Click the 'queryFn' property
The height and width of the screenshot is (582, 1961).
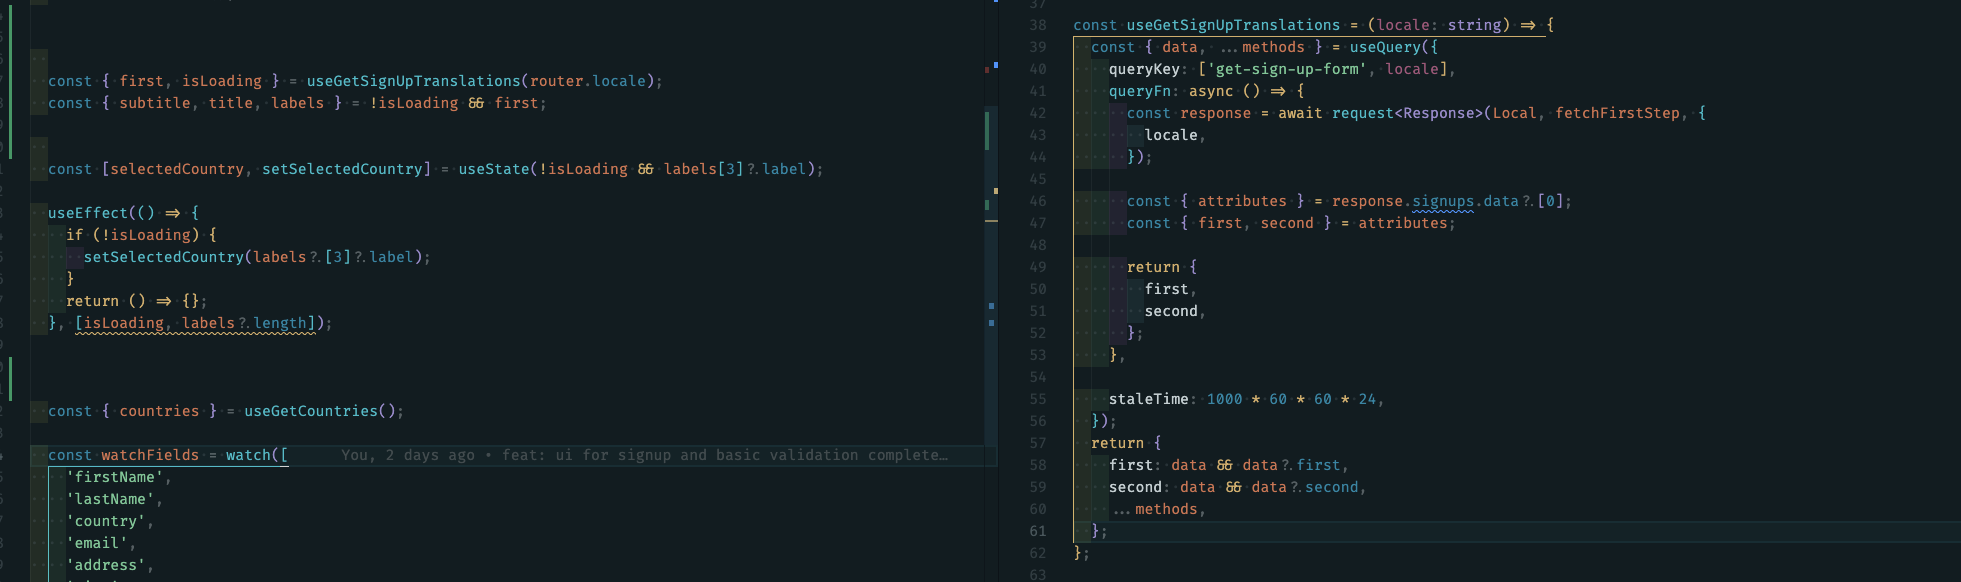pyautogui.click(x=1139, y=91)
